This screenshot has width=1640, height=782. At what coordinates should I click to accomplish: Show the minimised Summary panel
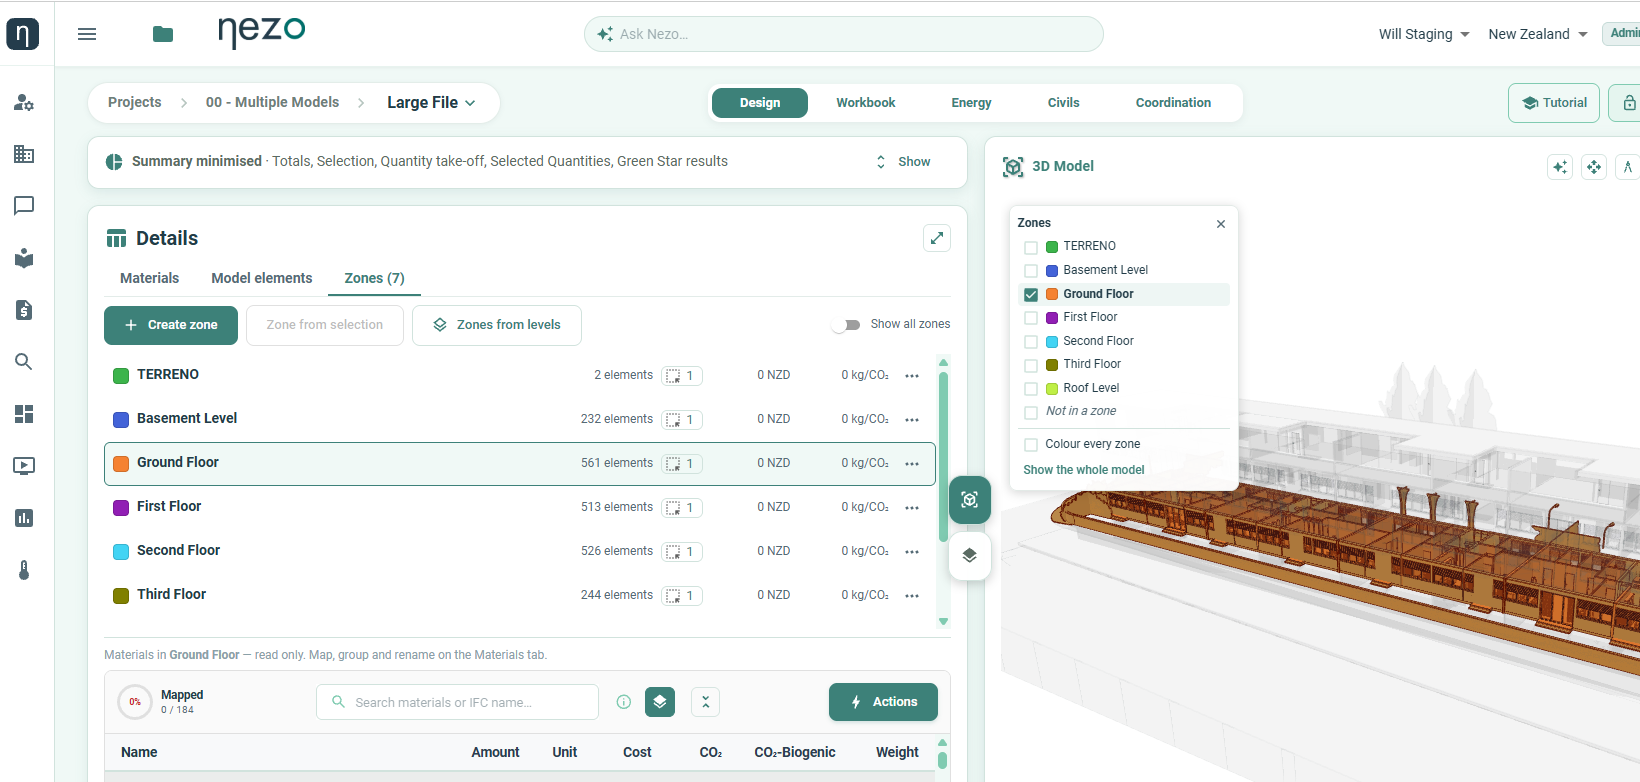pos(903,162)
